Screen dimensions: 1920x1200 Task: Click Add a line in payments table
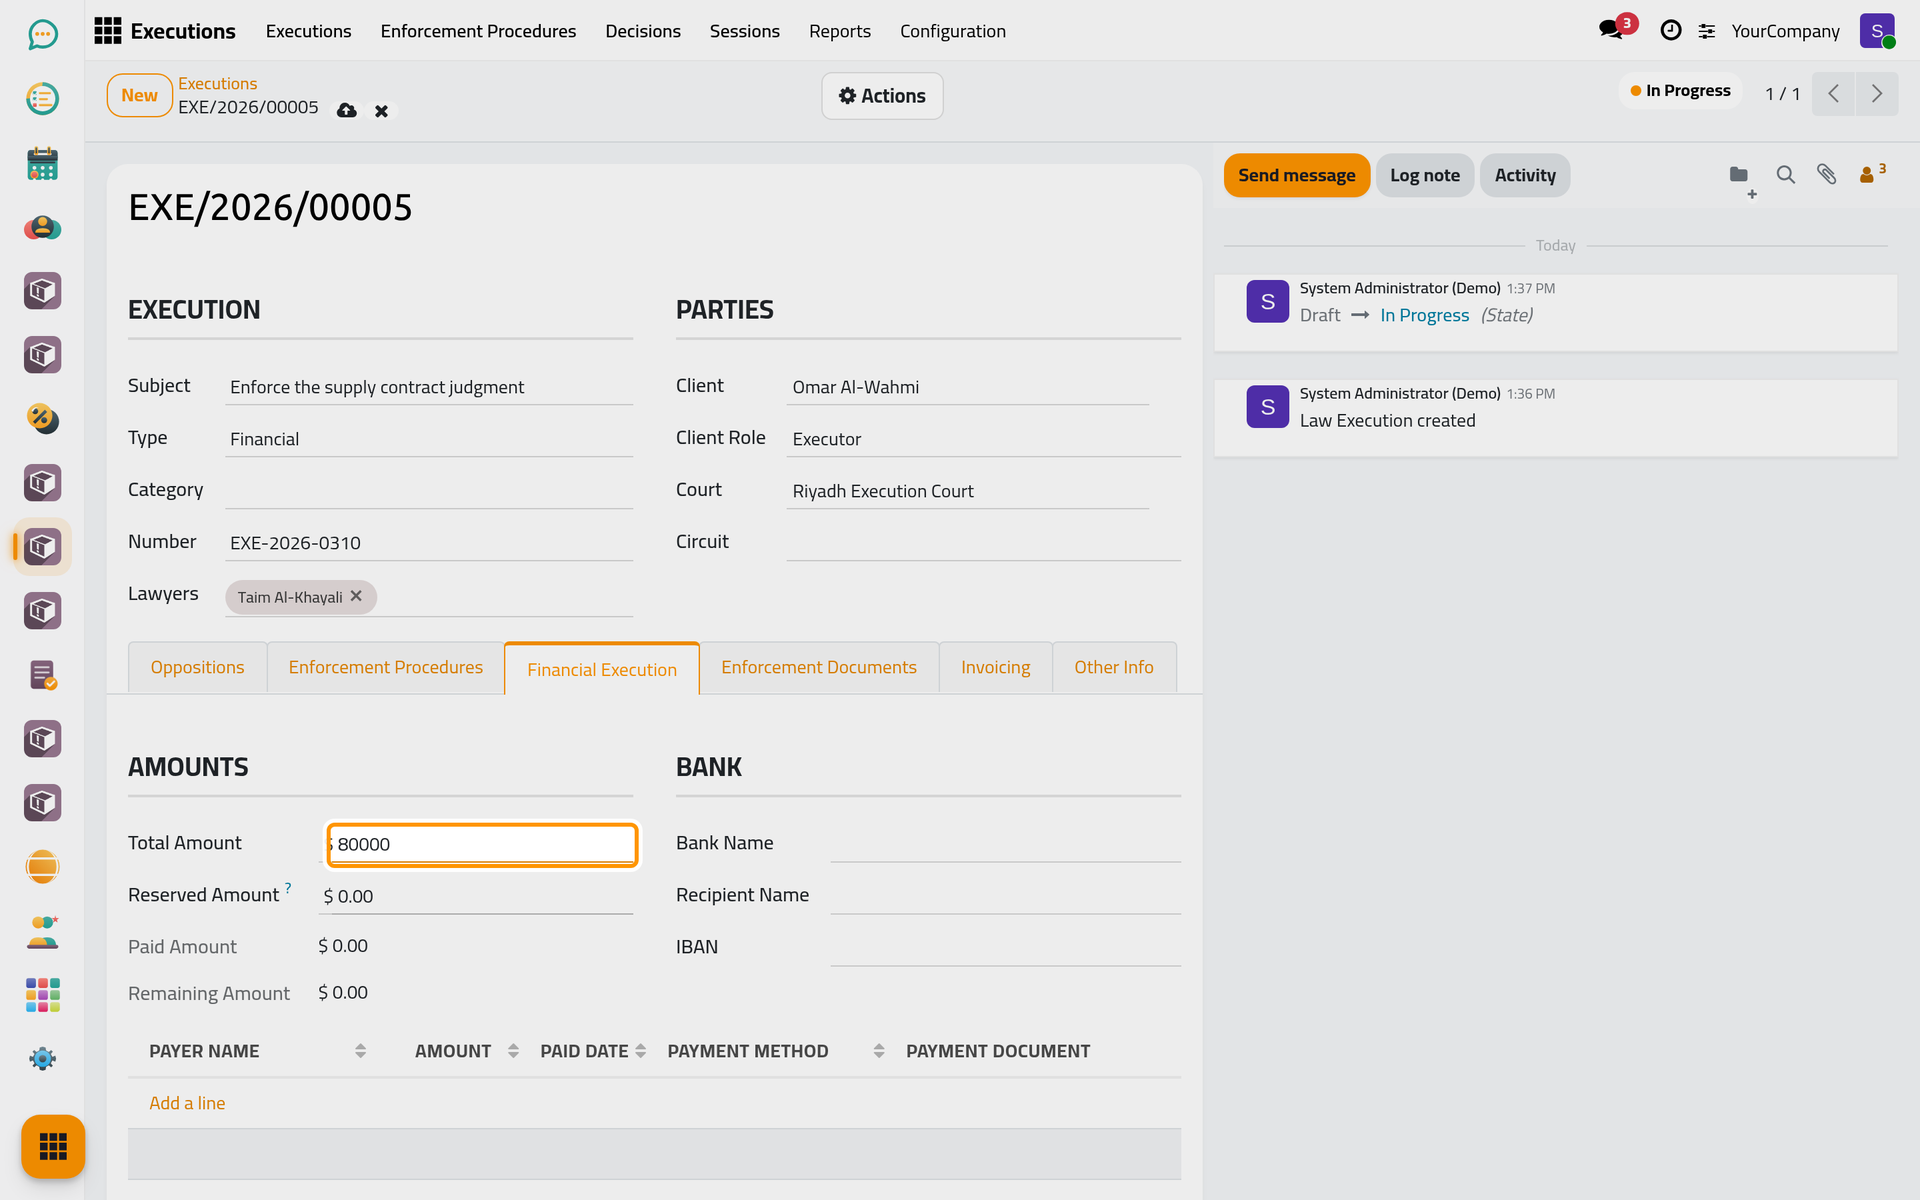pos(187,1103)
